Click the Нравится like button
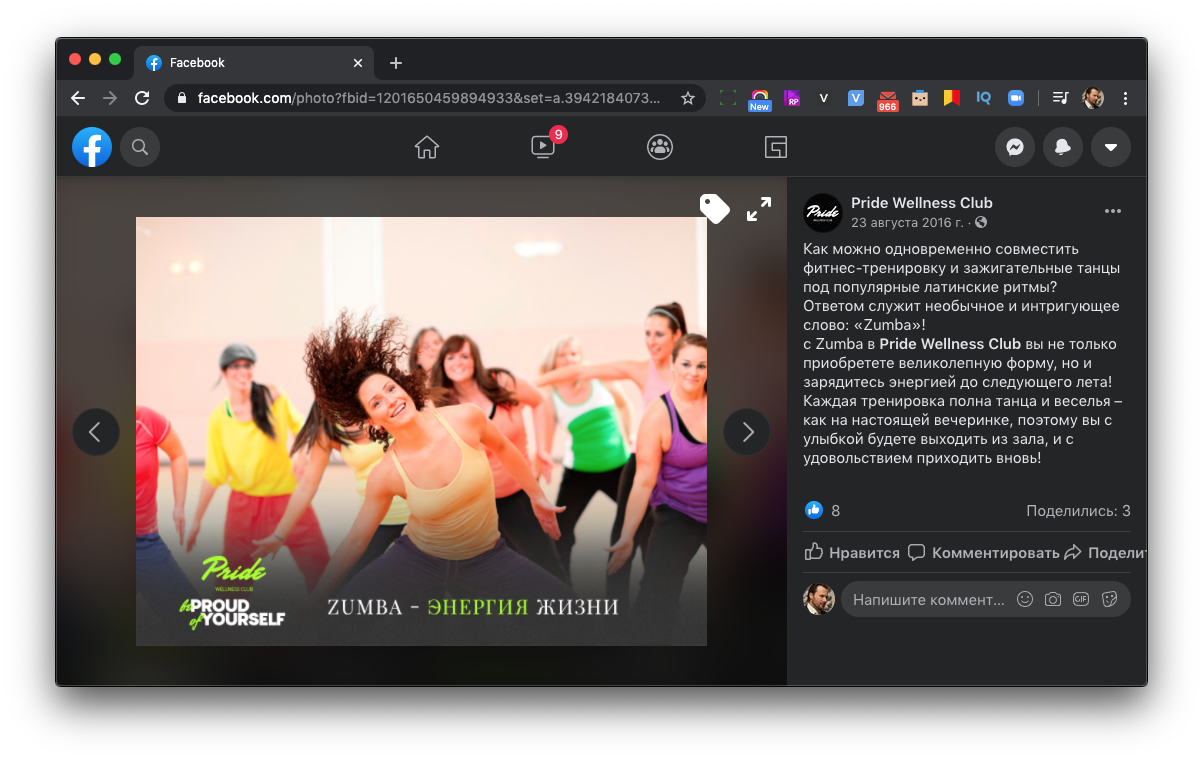The image size is (1203, 760). (x=852, y=552)
